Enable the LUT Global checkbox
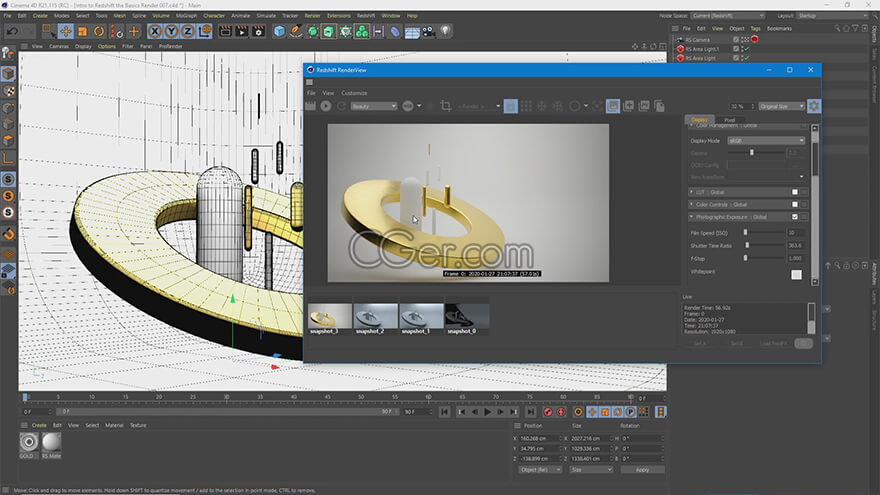Image resolution: width=880 pixels, height=495 pixels. (795, 192)
